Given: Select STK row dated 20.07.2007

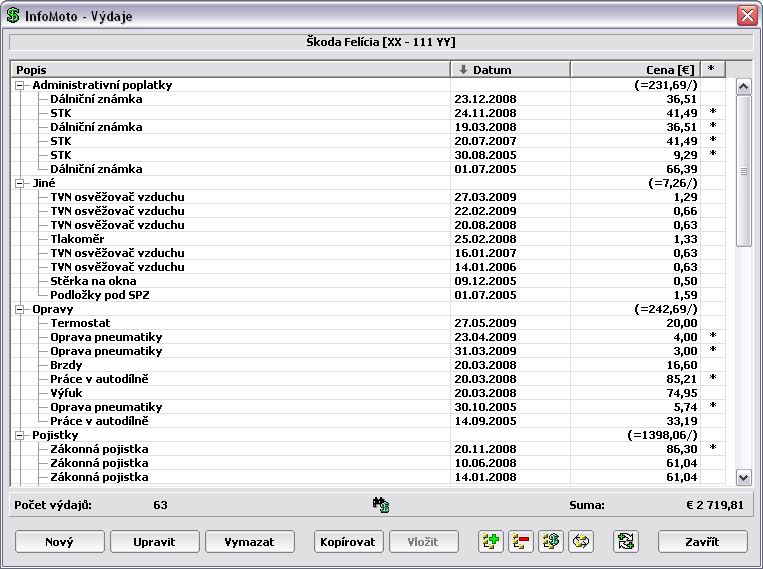Looking at the screenshot, I should pos(368,141).
